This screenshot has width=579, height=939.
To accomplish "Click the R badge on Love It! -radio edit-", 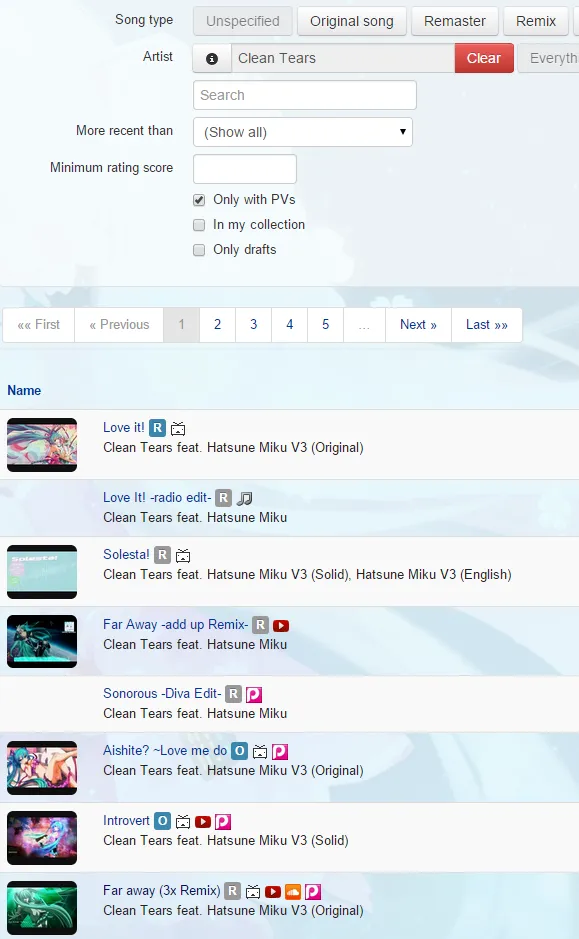I will (223, 498).
